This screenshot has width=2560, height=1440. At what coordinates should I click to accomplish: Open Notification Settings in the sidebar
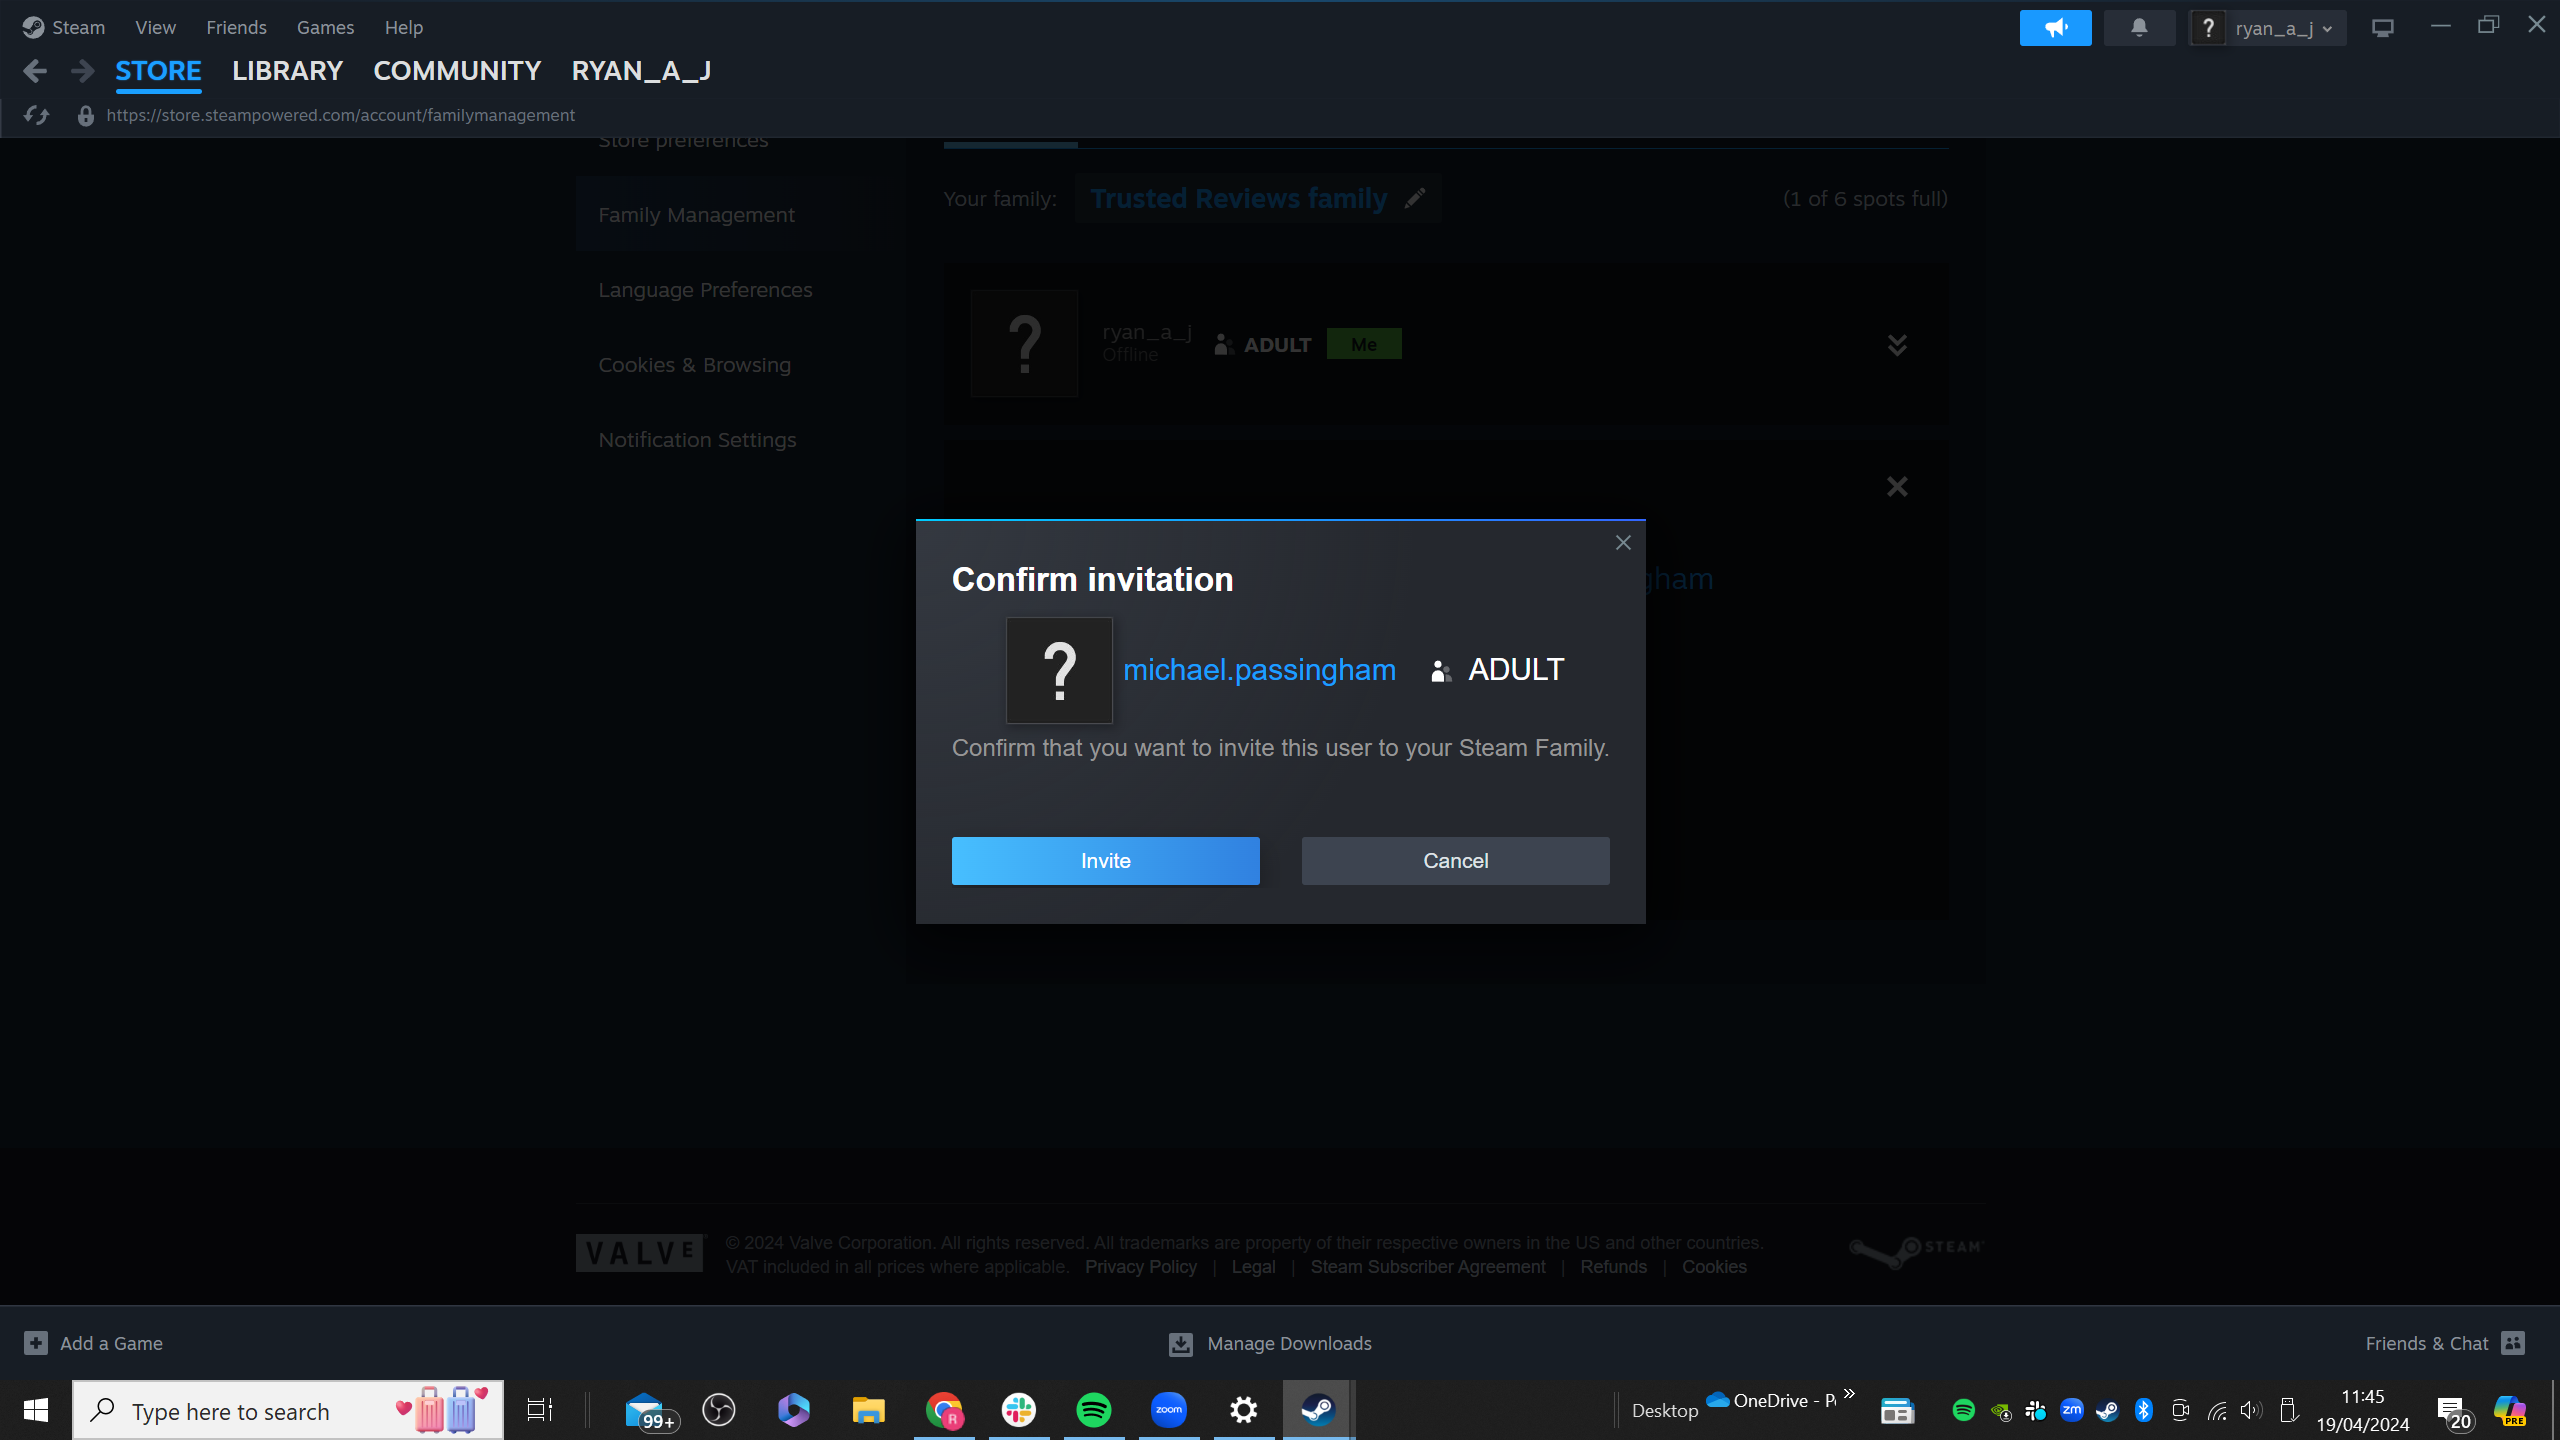click(x=697, y=440)
